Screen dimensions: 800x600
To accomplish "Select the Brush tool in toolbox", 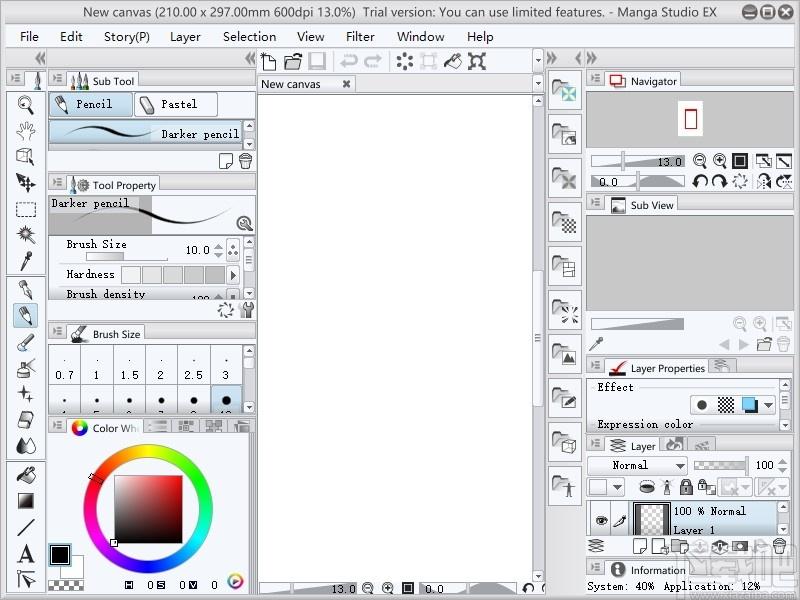I will click(x=26, y=342).
